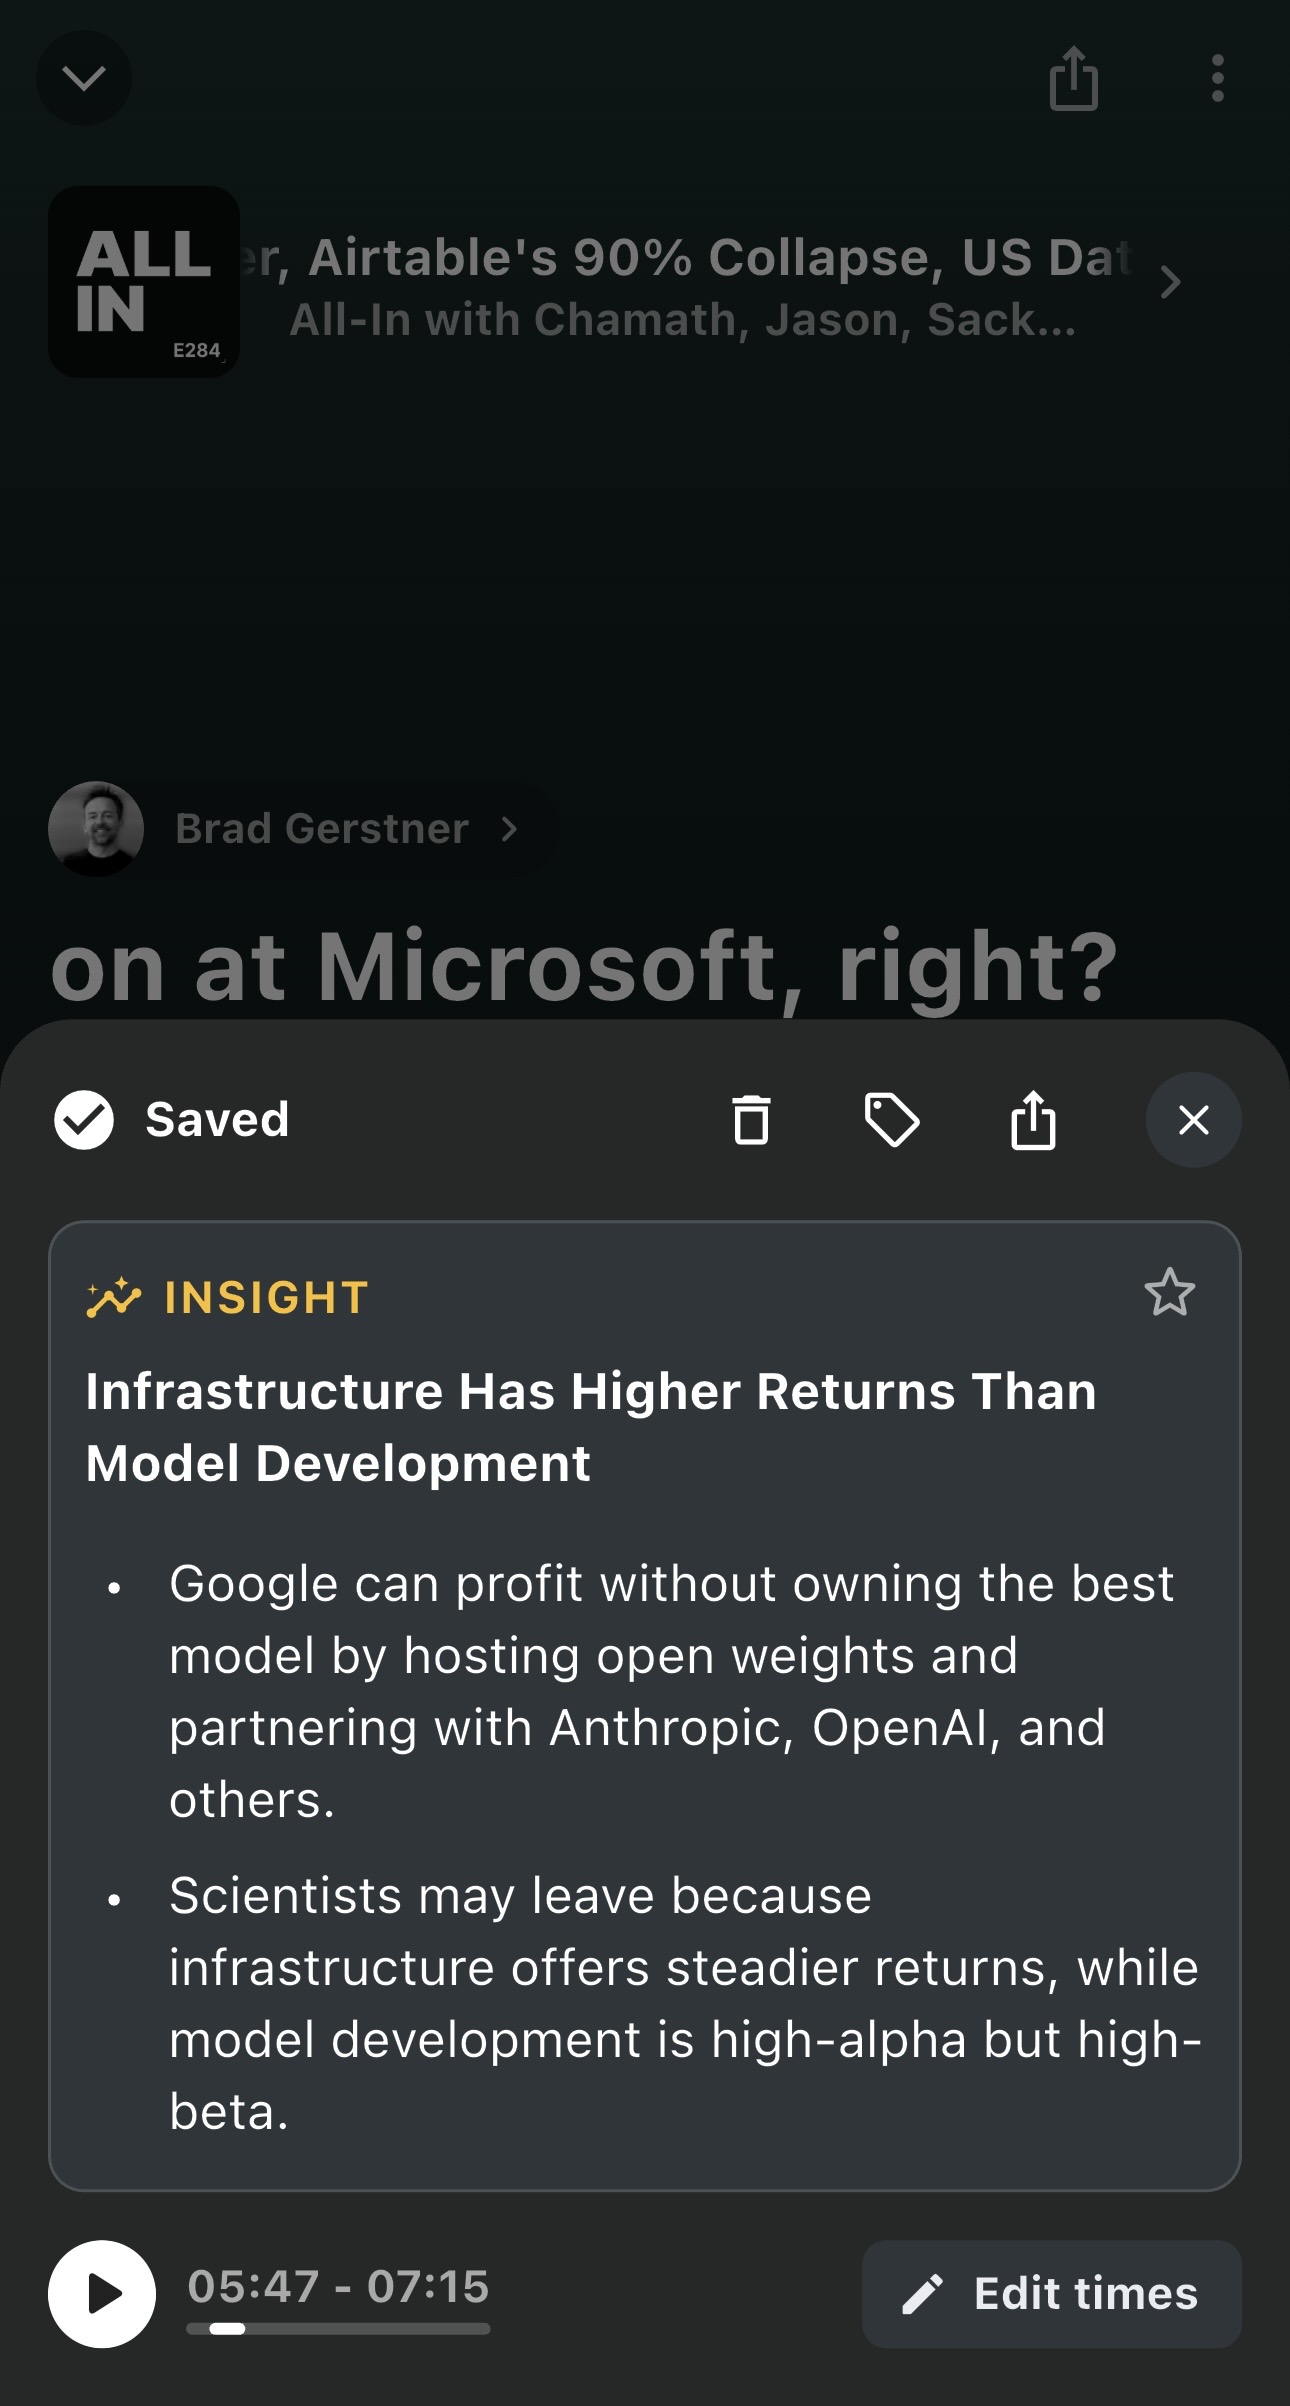Open the three-dot overflow menu
The image size is (1290, 2406).
1217,78
